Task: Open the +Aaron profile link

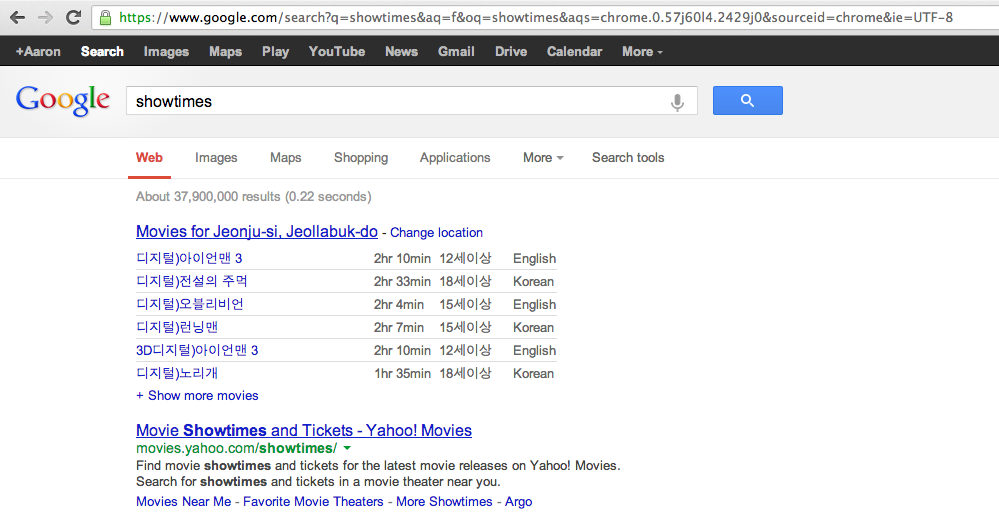Action: tap(38, 52)
